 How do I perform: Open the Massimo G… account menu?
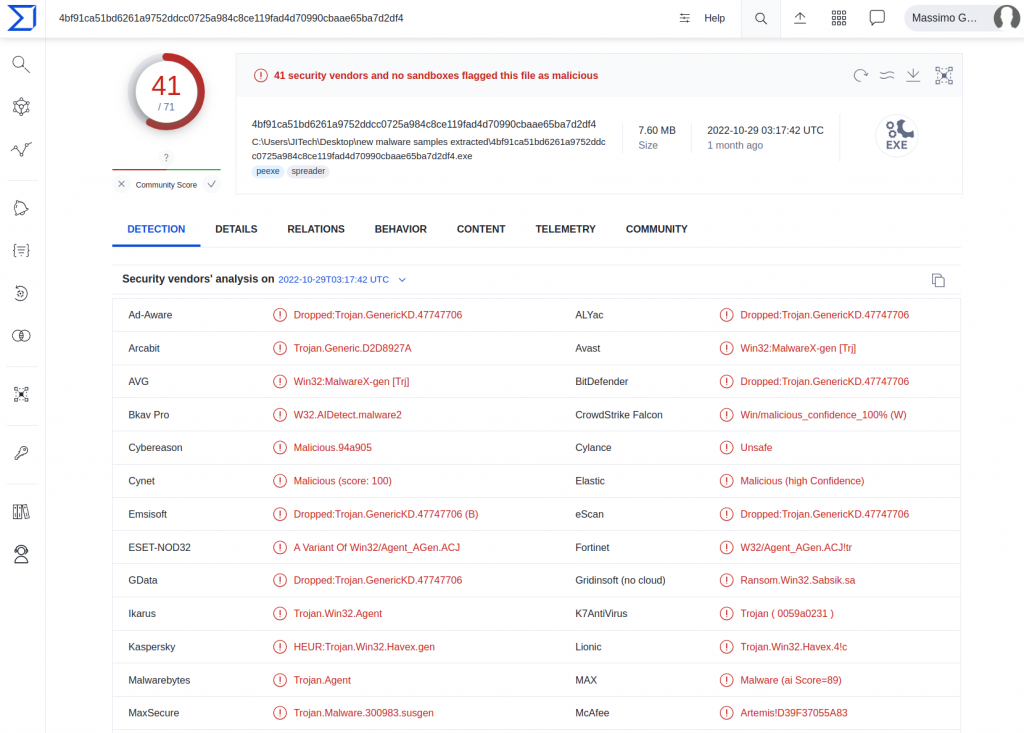(x=964, y=18)
